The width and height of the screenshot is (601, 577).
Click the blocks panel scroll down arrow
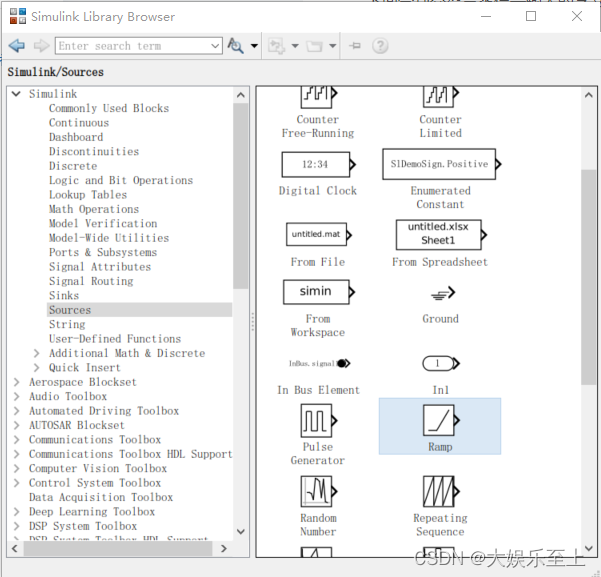589,549
